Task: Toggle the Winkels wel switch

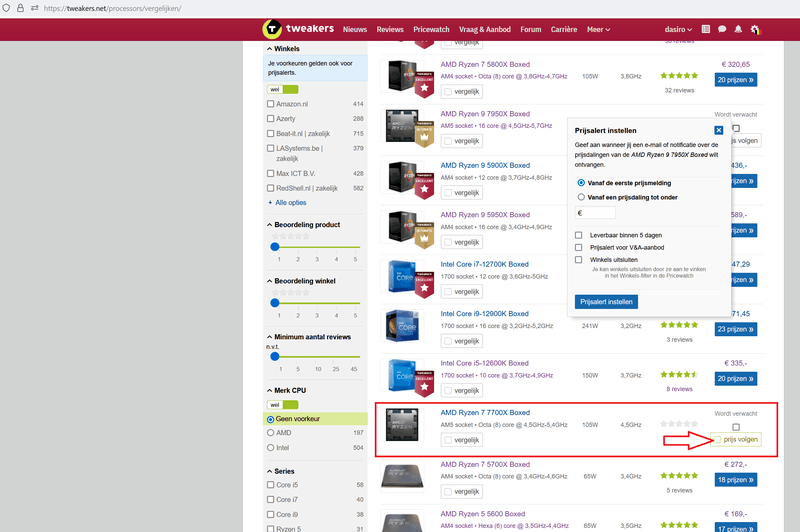Action: tap(283, 89)
